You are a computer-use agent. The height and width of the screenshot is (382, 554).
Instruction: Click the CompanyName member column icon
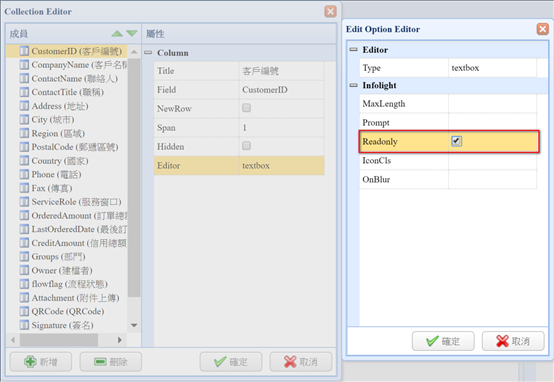[24, 65]
